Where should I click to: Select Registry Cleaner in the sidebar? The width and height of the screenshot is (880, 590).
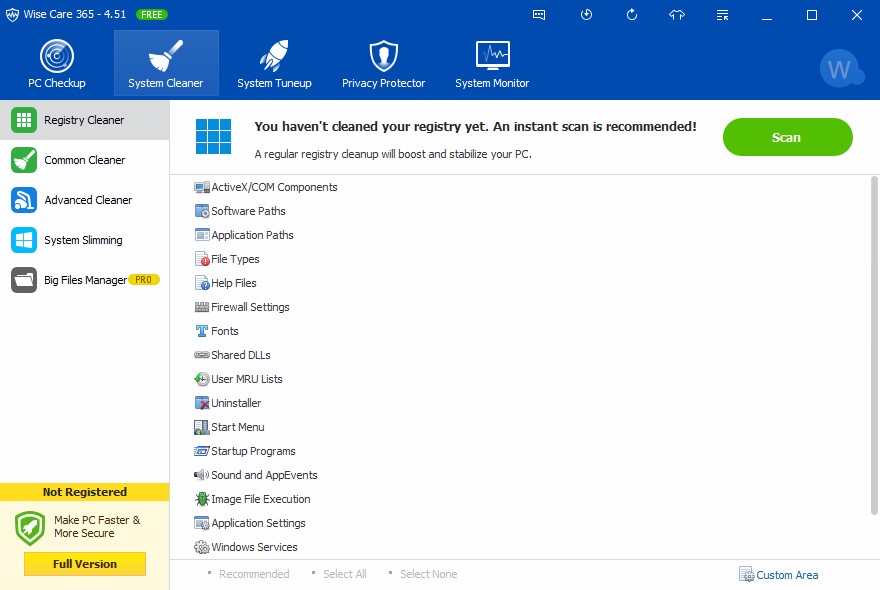click(x=84, y=120)
